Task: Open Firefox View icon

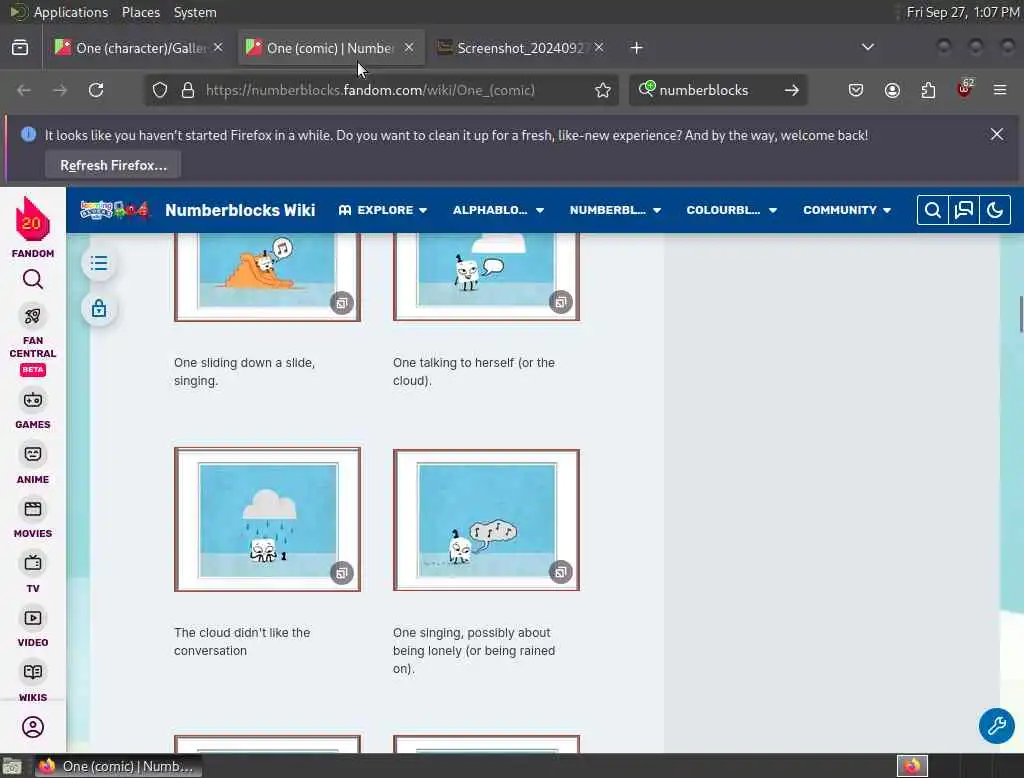Action: [20, 48]
